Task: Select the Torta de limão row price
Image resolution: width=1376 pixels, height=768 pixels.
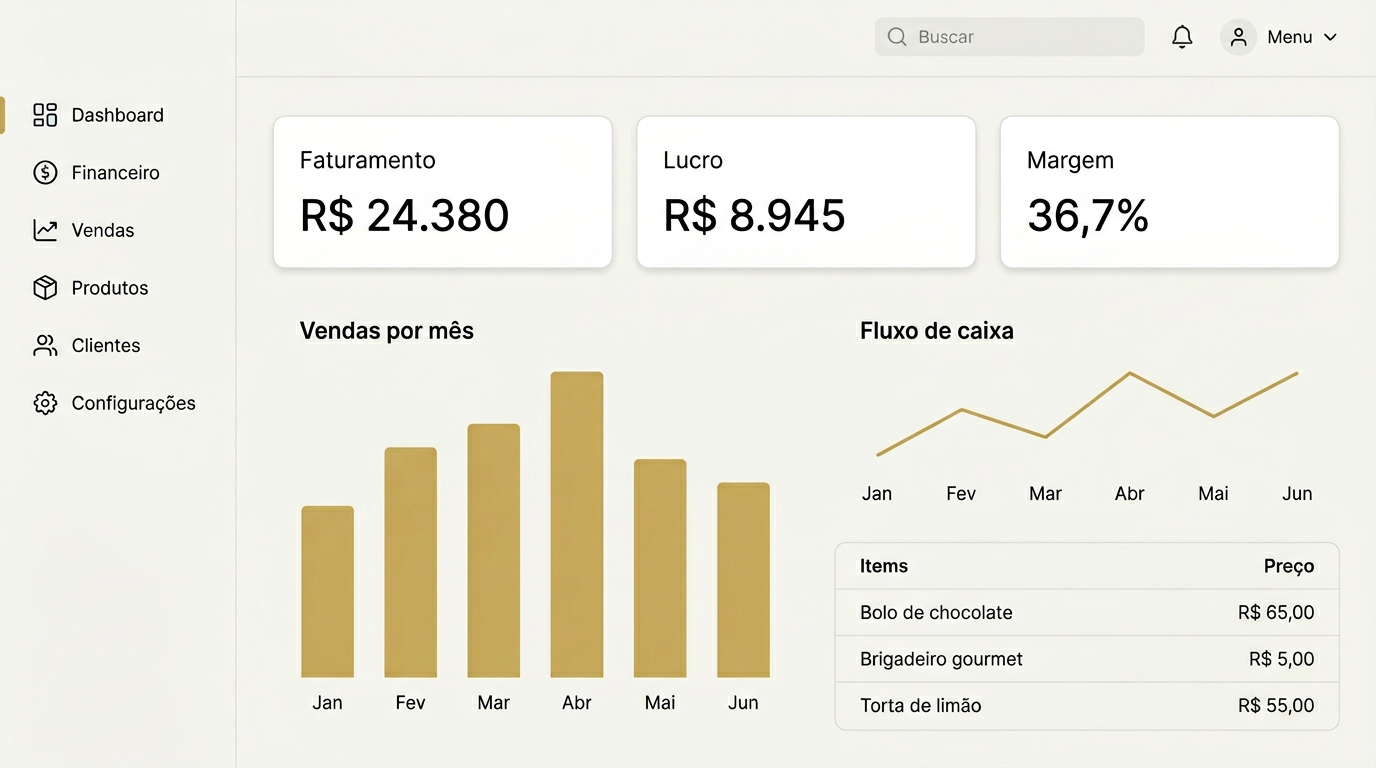Action: (1275, 705)
